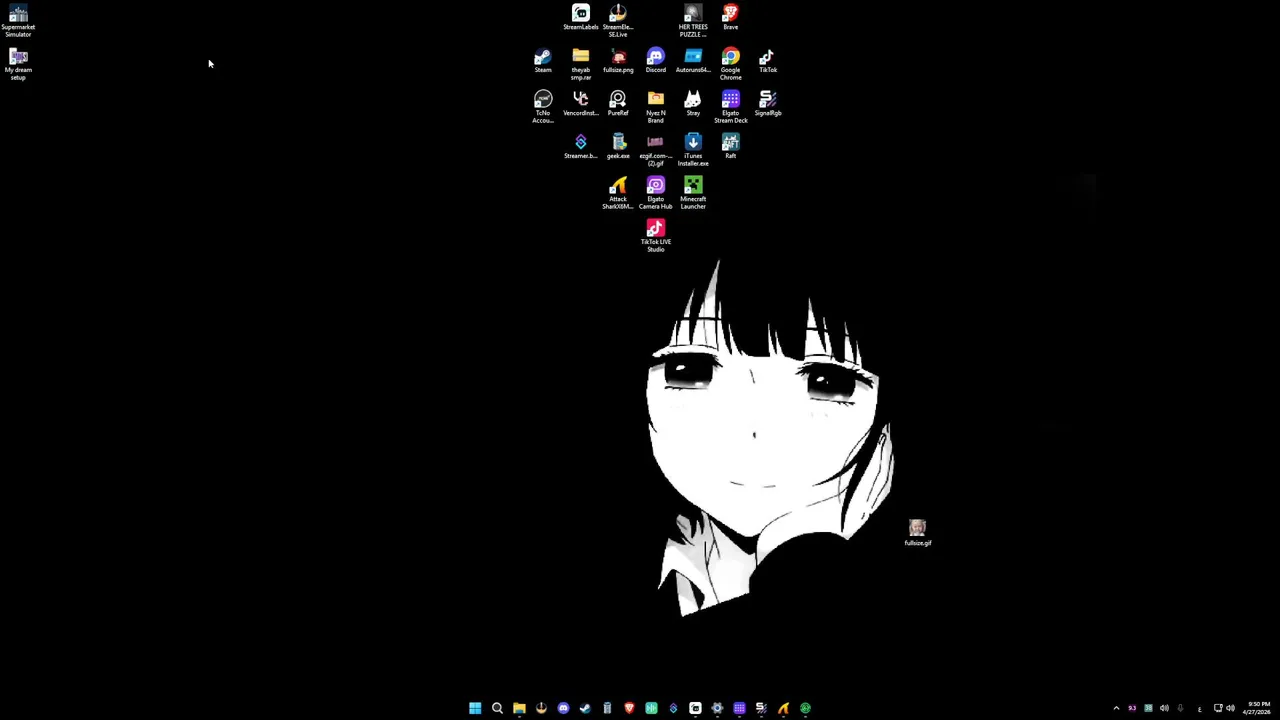Image resolution: width=1280 pixels, height=720 pixels.
Task: Click the Streamer.bot icon in the taskbar
Action: click(673, 708)
